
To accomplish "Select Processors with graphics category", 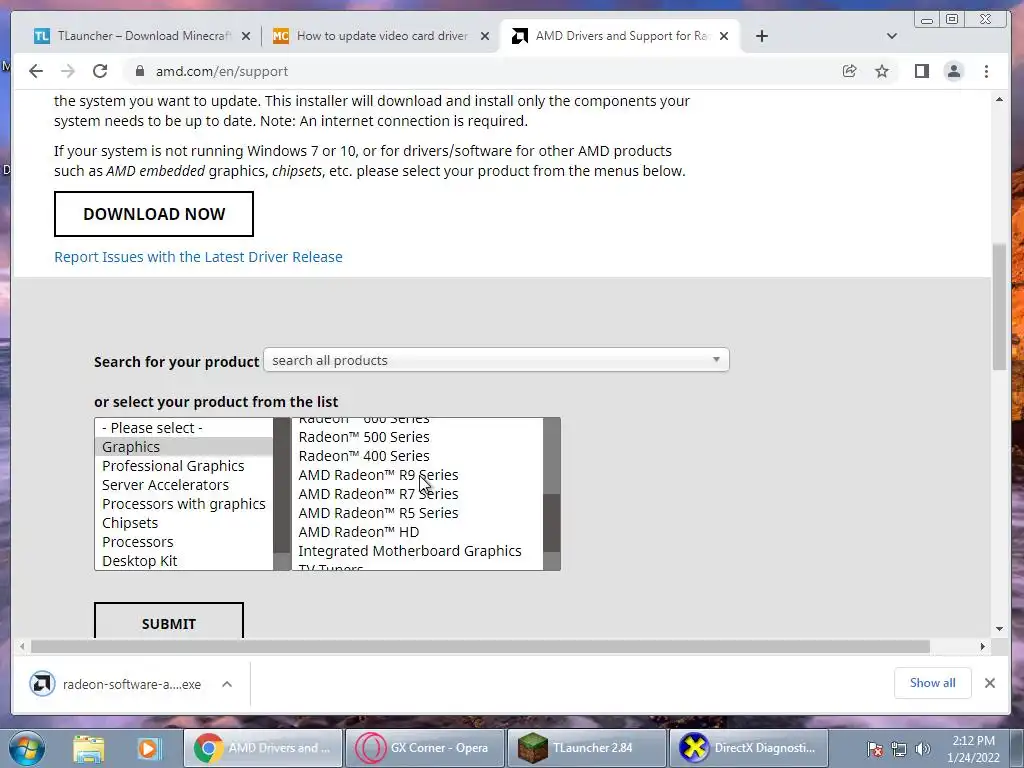I will coord(184,504).
